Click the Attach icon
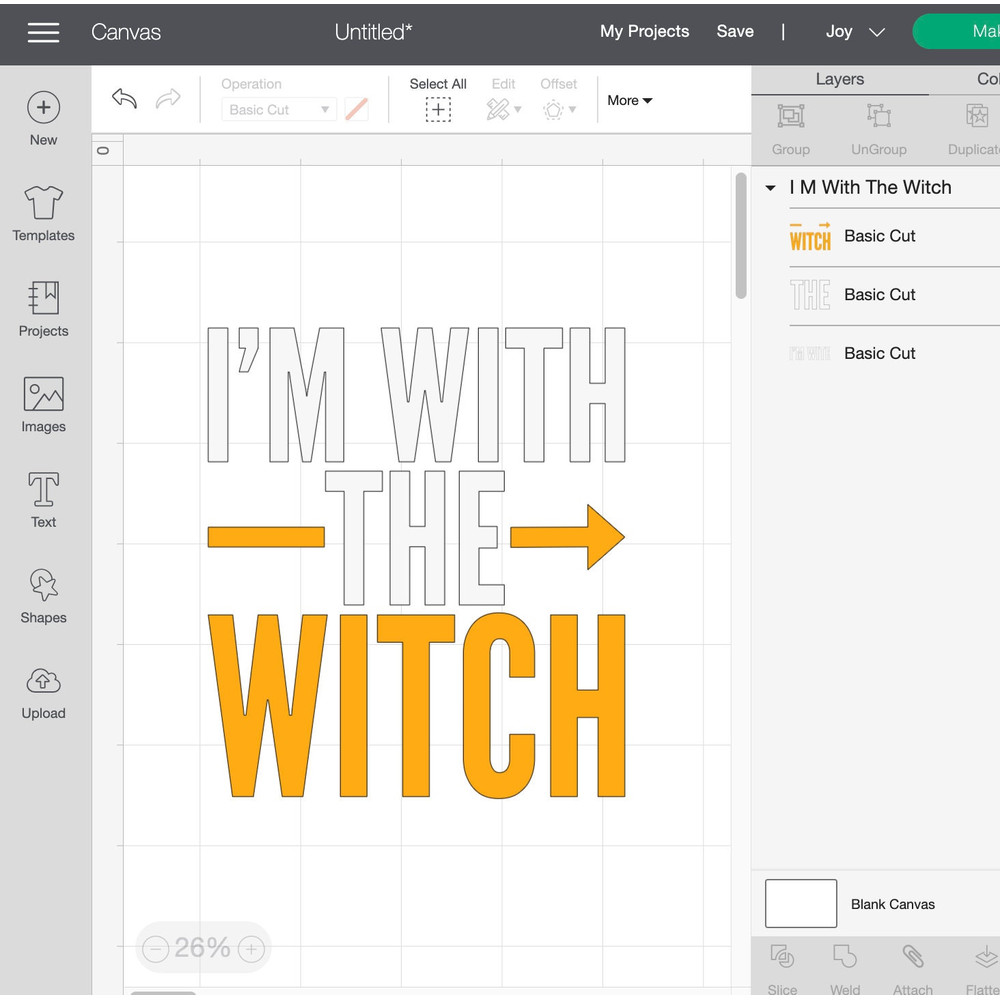The height and width of the screenshot is (1000, 1000). coord(912,963)
